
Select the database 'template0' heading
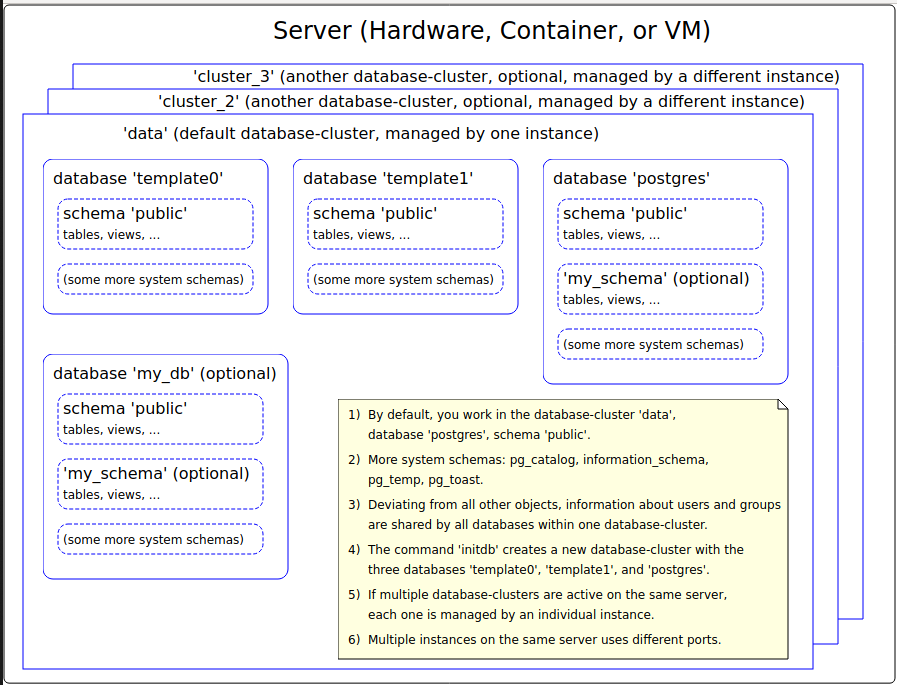(138, 178)
